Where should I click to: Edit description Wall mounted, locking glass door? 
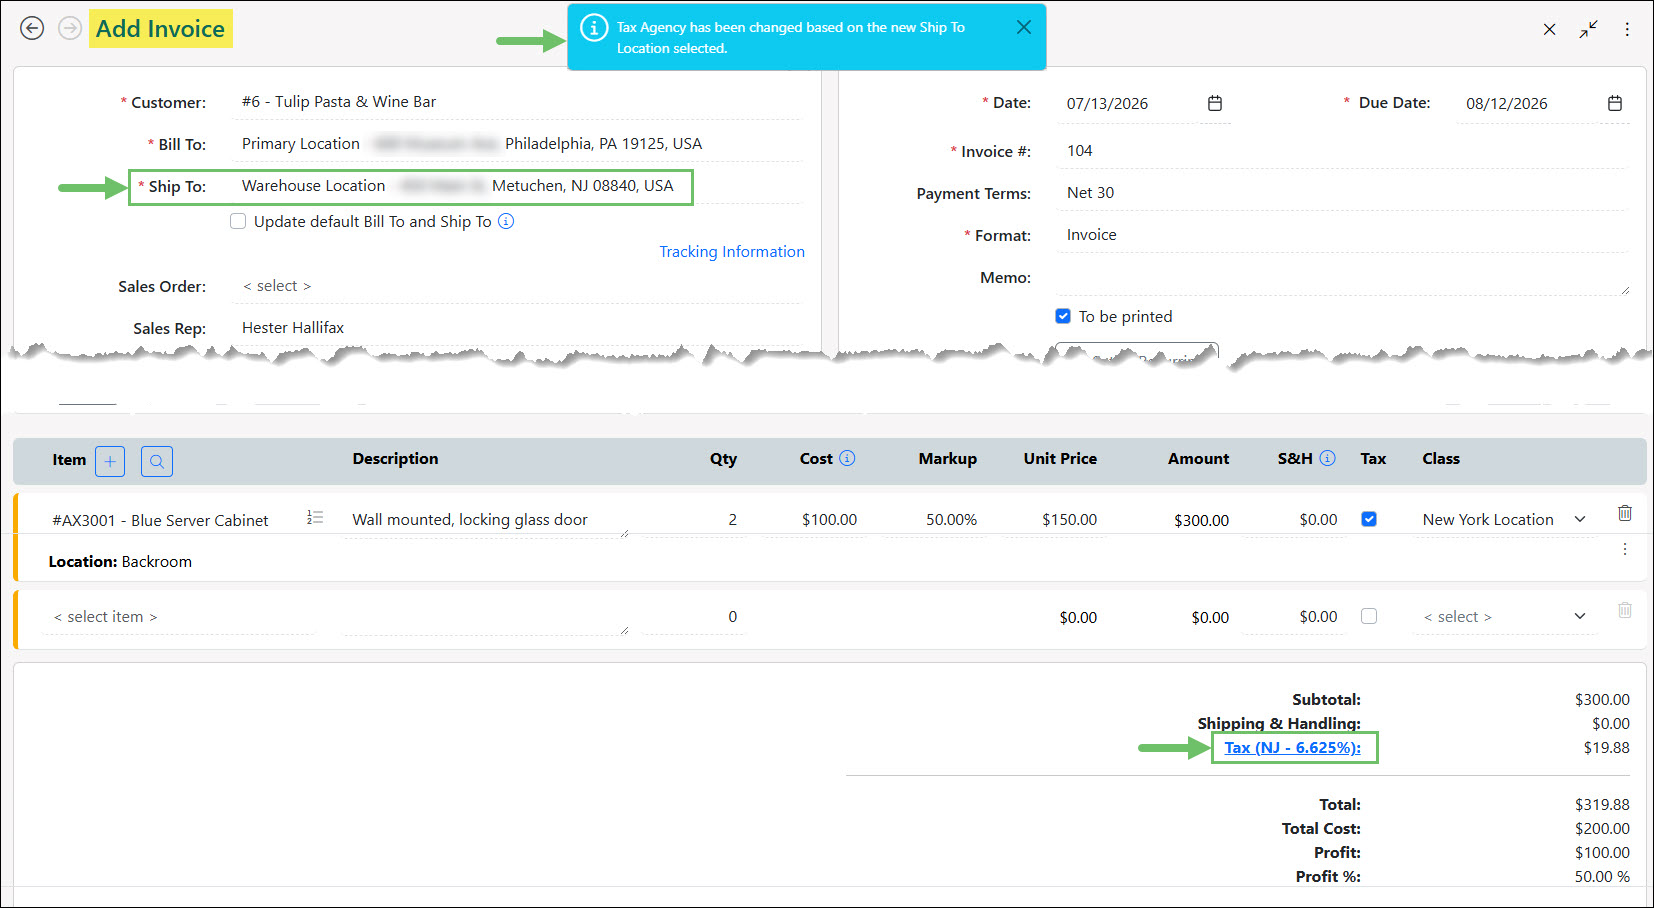click(x=485, y=520)
